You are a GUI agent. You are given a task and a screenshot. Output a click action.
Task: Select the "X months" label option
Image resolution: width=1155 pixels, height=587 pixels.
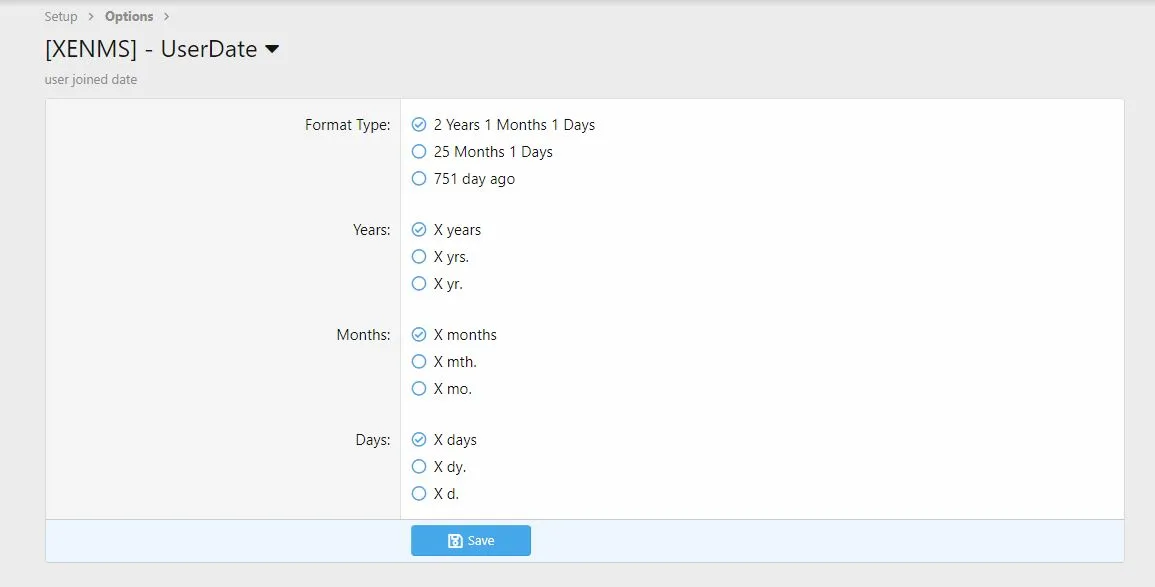(x=419, y=335)
